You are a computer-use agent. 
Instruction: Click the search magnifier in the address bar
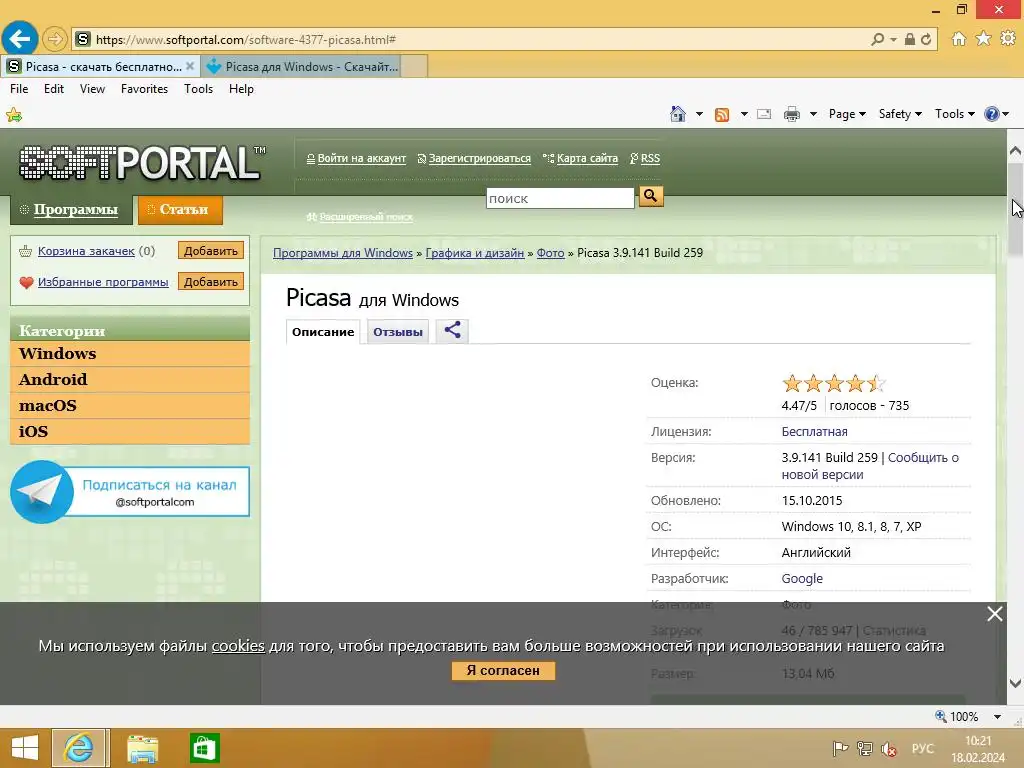coord(878,39)
